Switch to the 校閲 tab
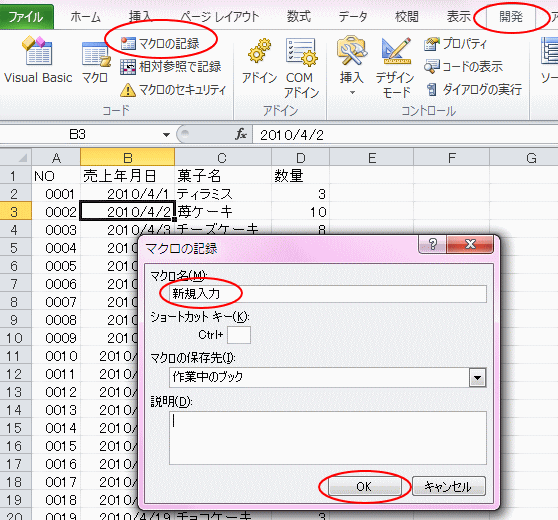 406,17
